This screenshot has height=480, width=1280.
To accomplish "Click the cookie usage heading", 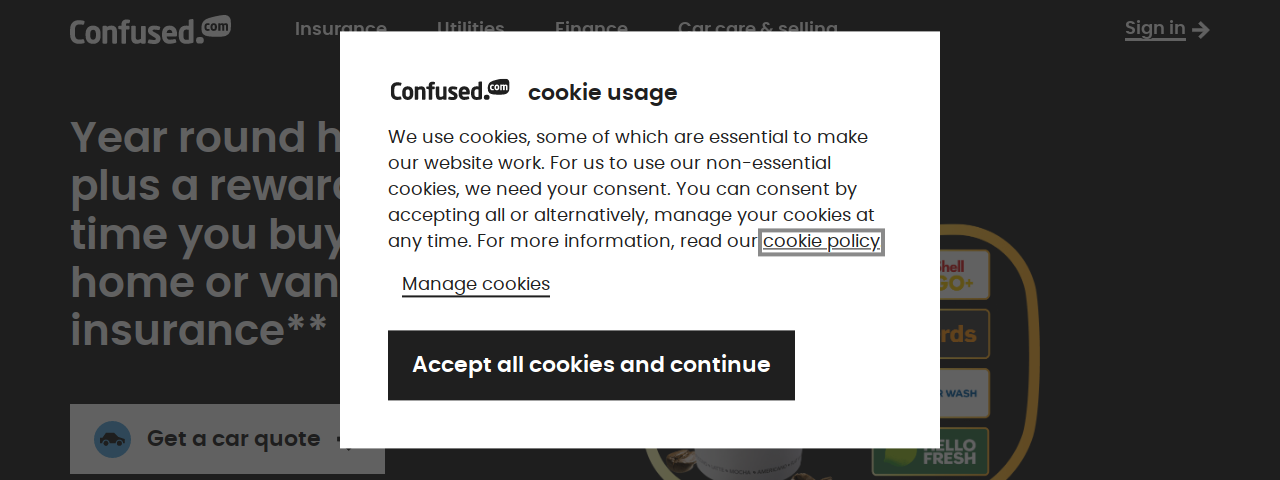I will [603, 92].
